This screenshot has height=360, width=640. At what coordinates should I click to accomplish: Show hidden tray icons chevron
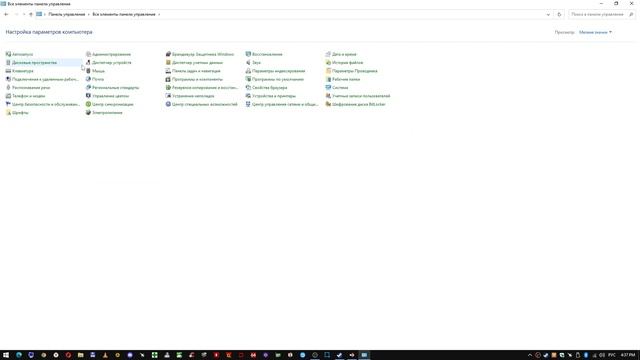(x=530, y=355)
